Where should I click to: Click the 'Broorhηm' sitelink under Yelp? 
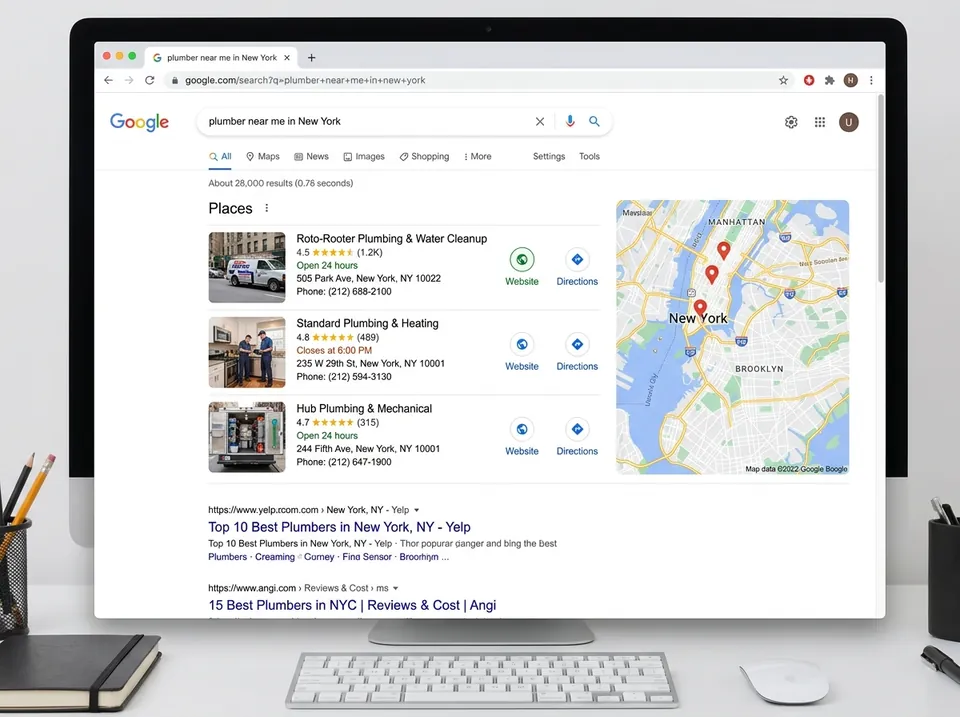click(419, 557)
